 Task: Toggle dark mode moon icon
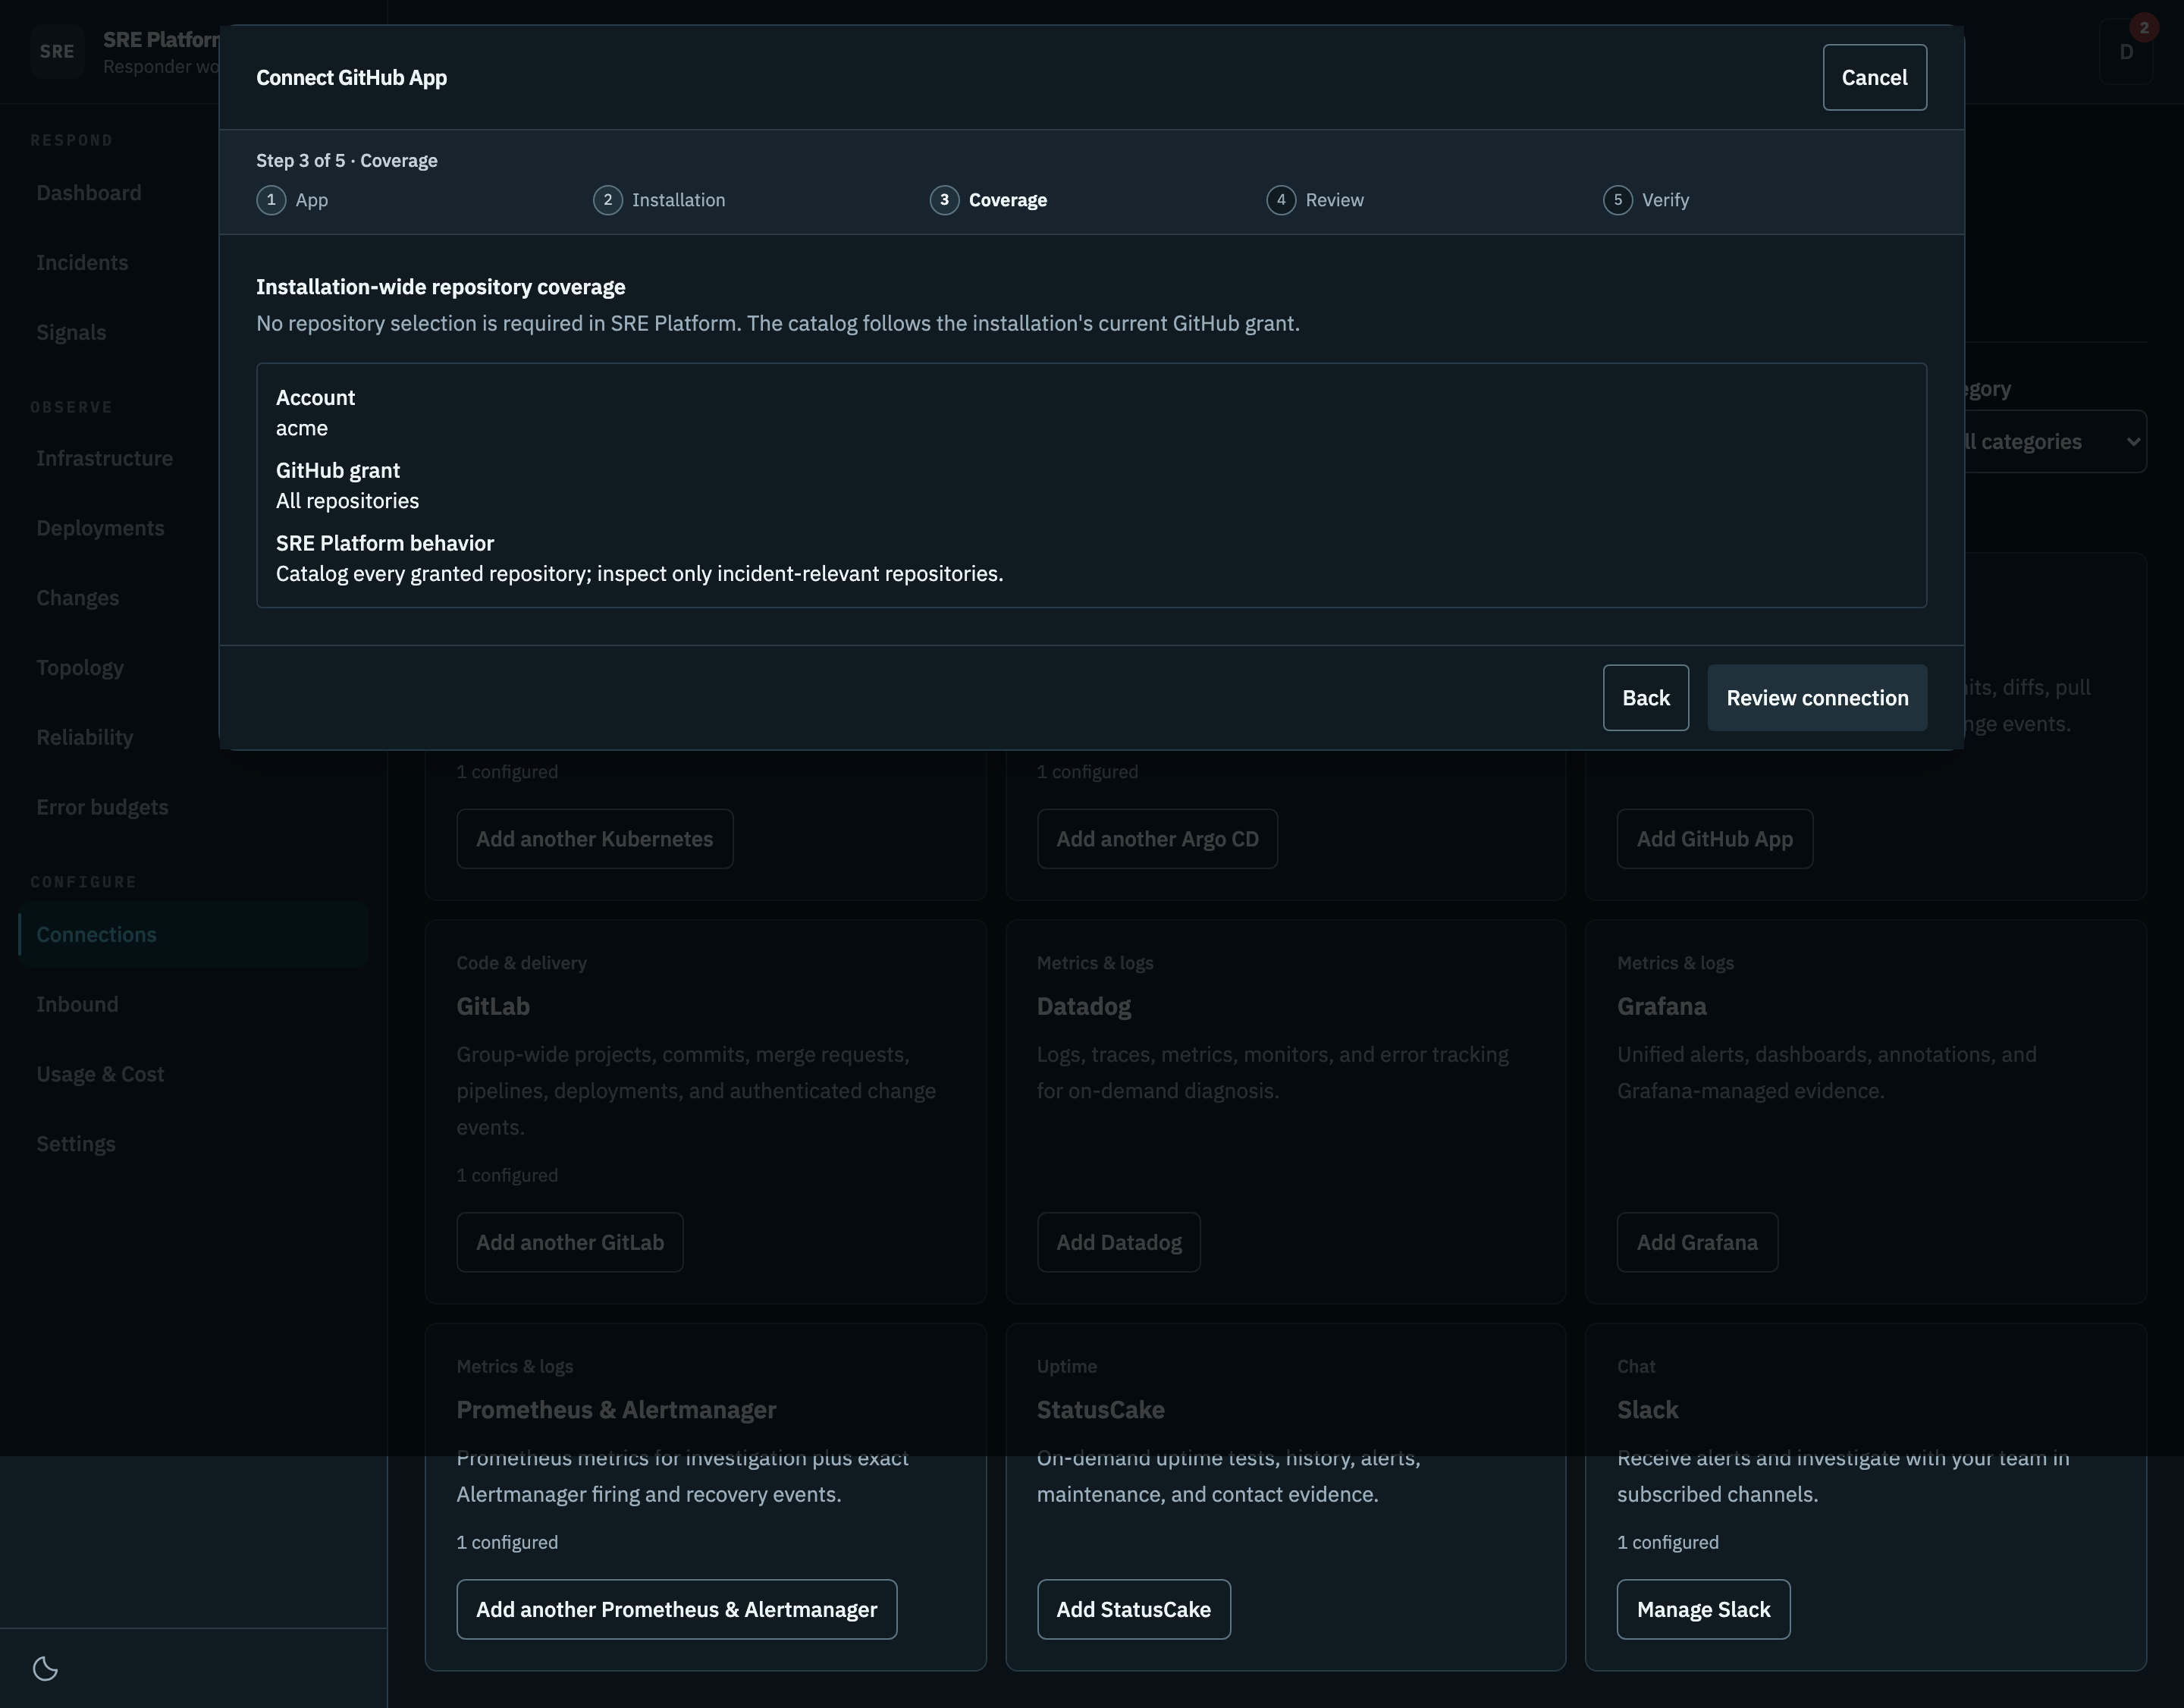[x=45, y=1668]
